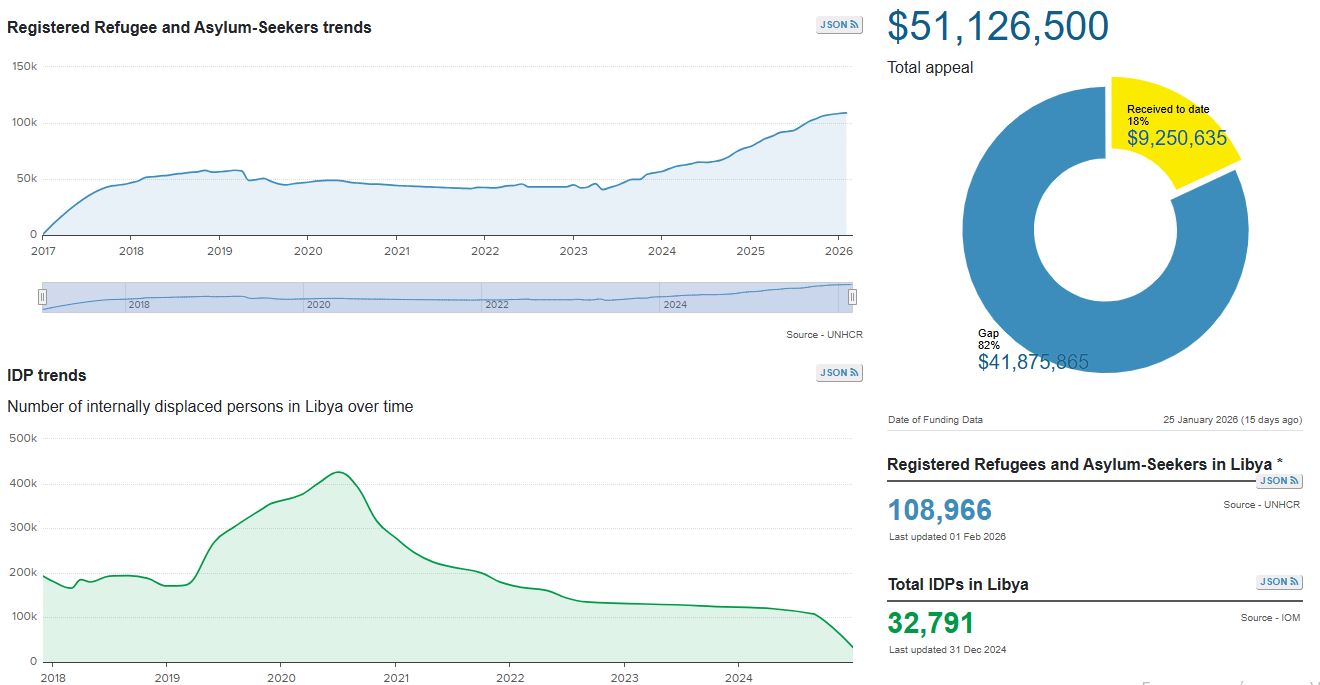1320x685 pixels.
Task: Click JSON icon beside Registered Refugees in Libya
Action: coord(1279,481)
